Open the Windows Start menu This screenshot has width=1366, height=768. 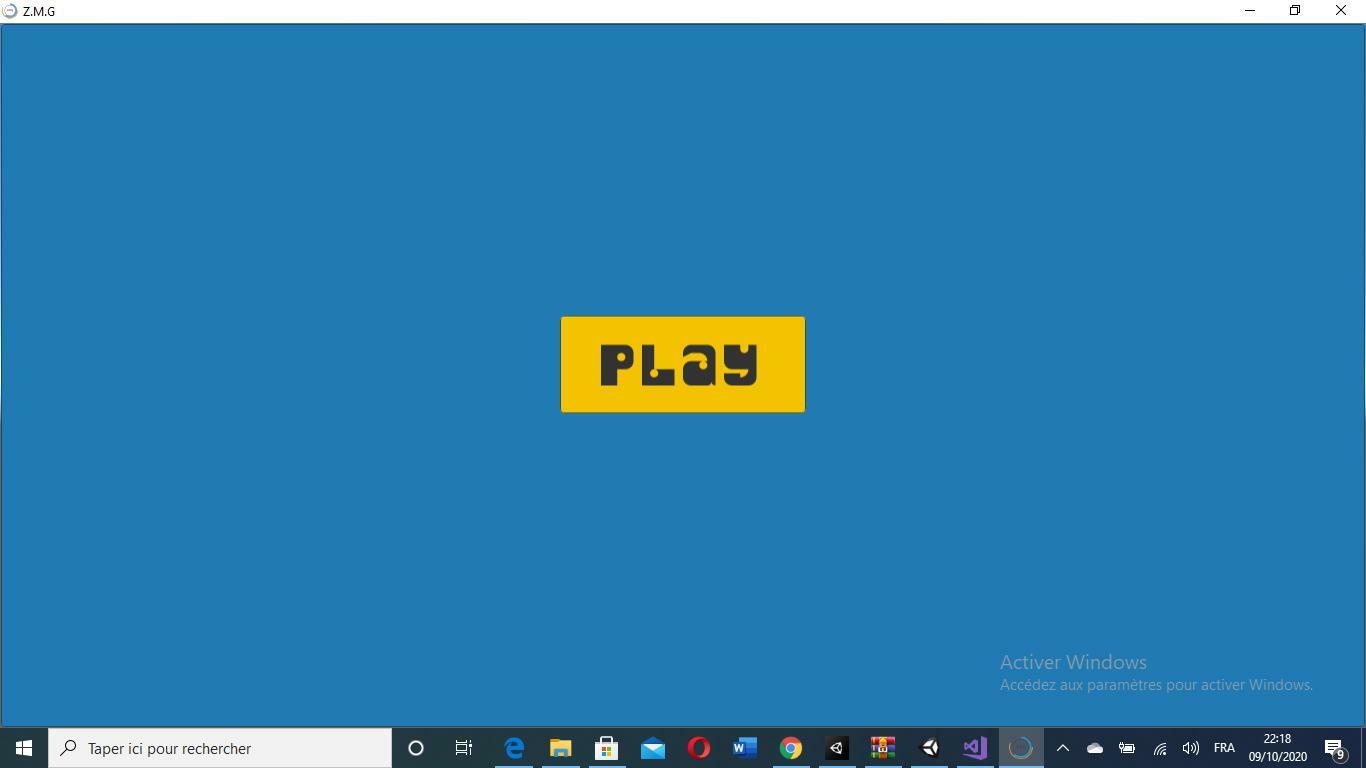click(24, 748)
